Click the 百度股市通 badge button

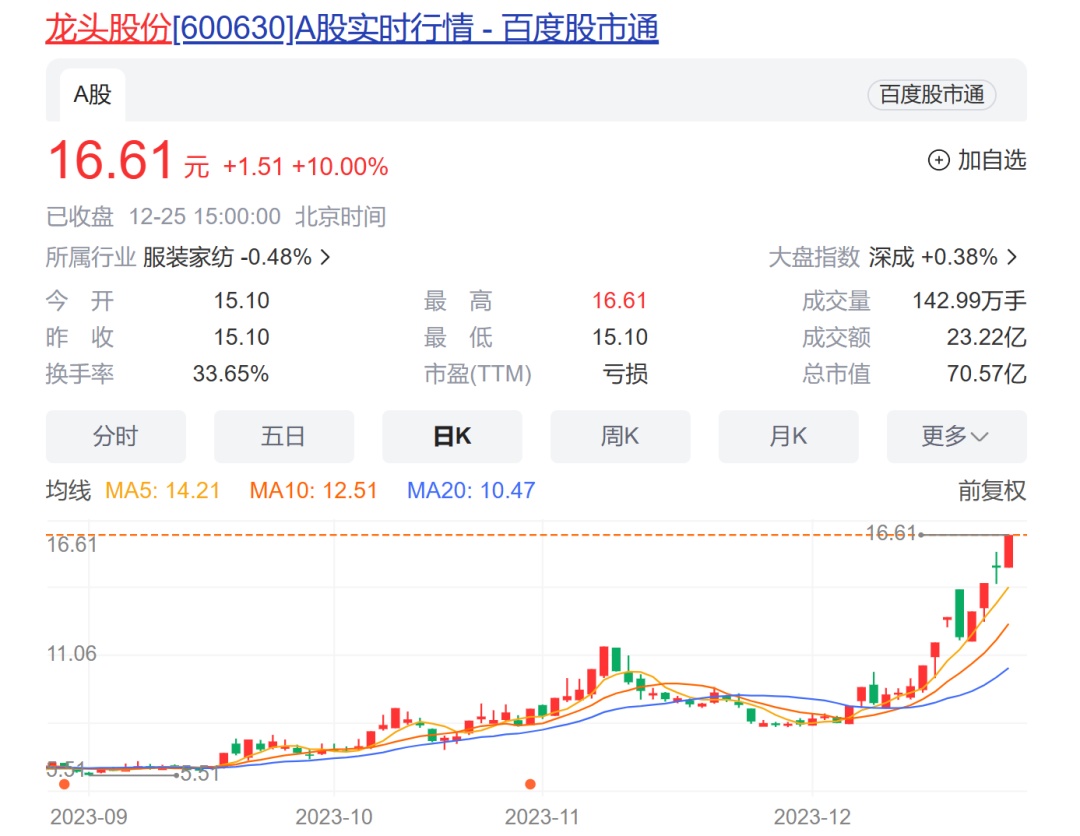pos(931,94)
